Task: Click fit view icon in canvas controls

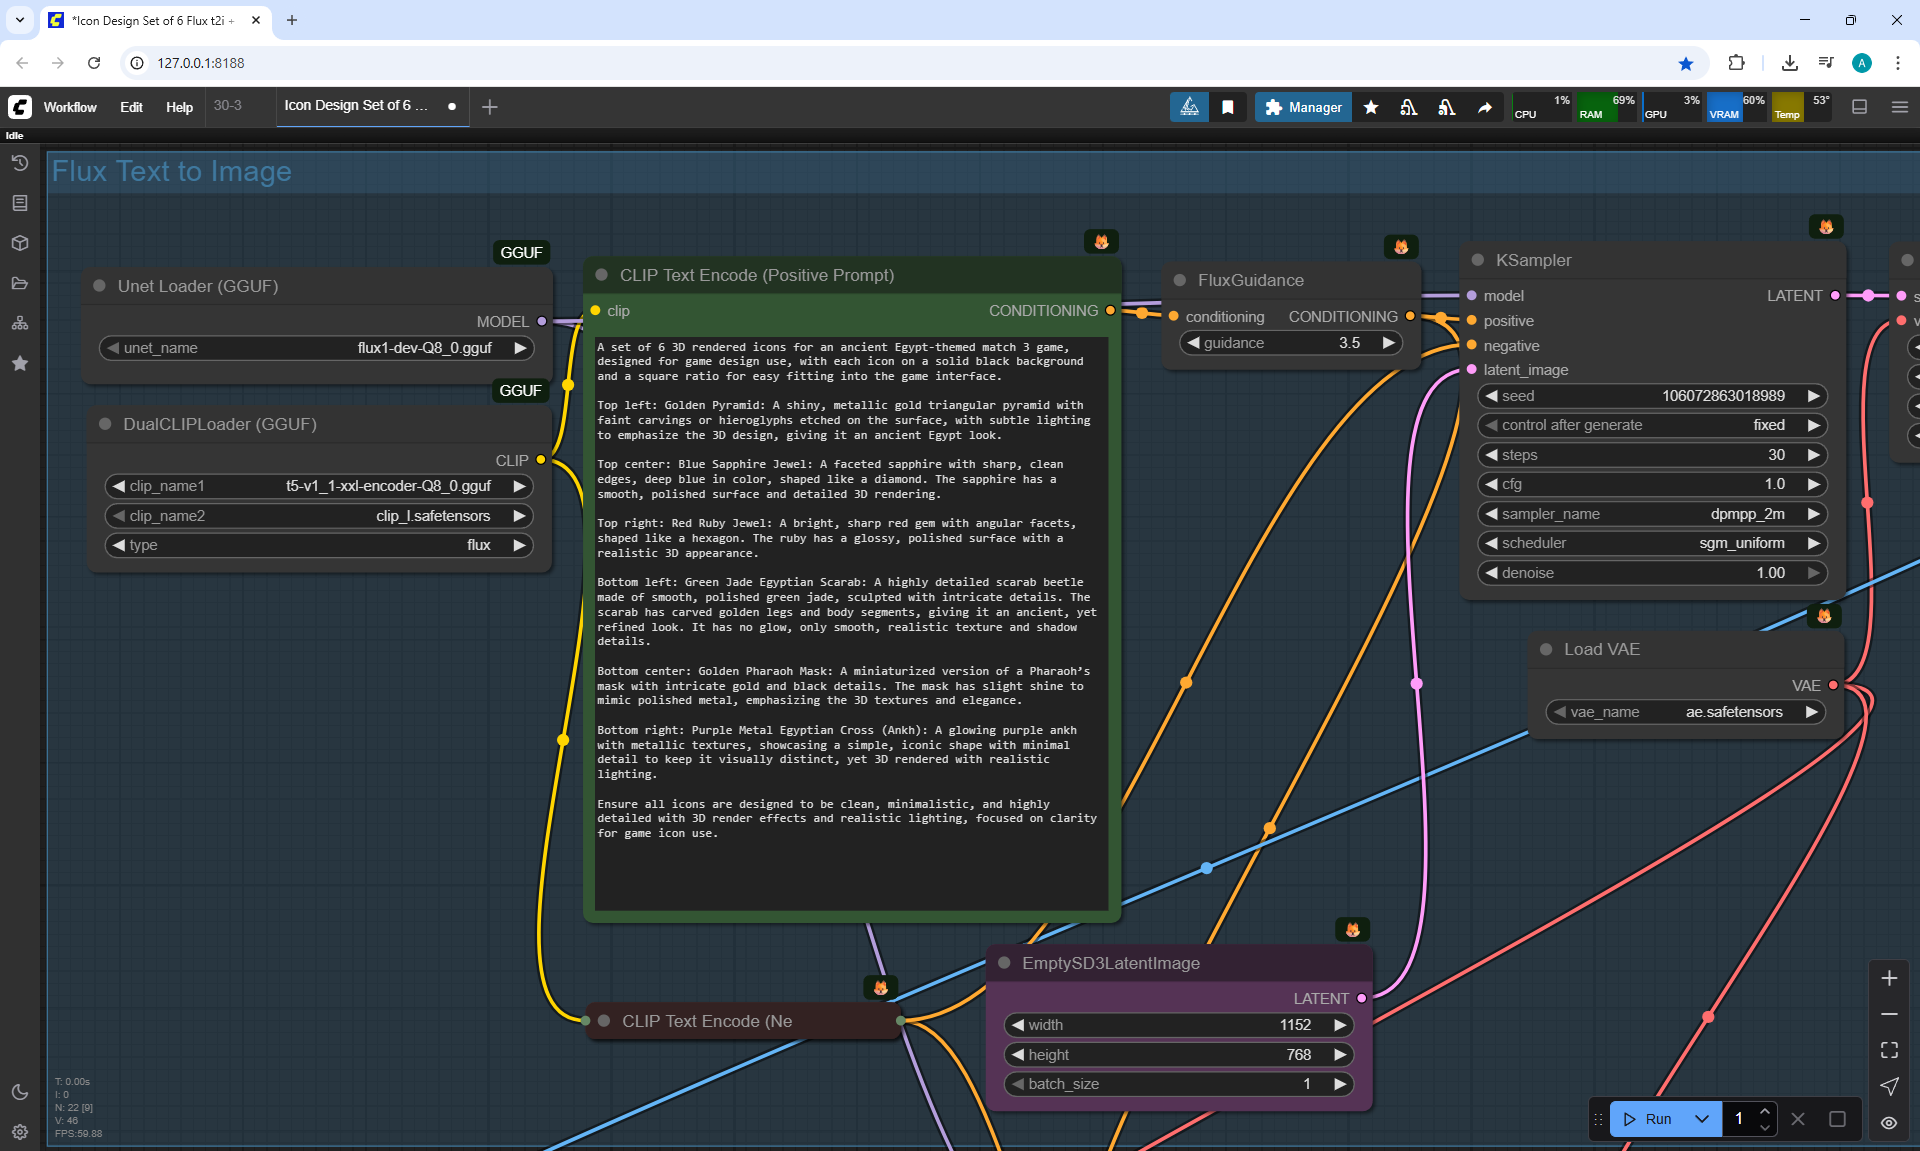Action: (1889, 1050)
